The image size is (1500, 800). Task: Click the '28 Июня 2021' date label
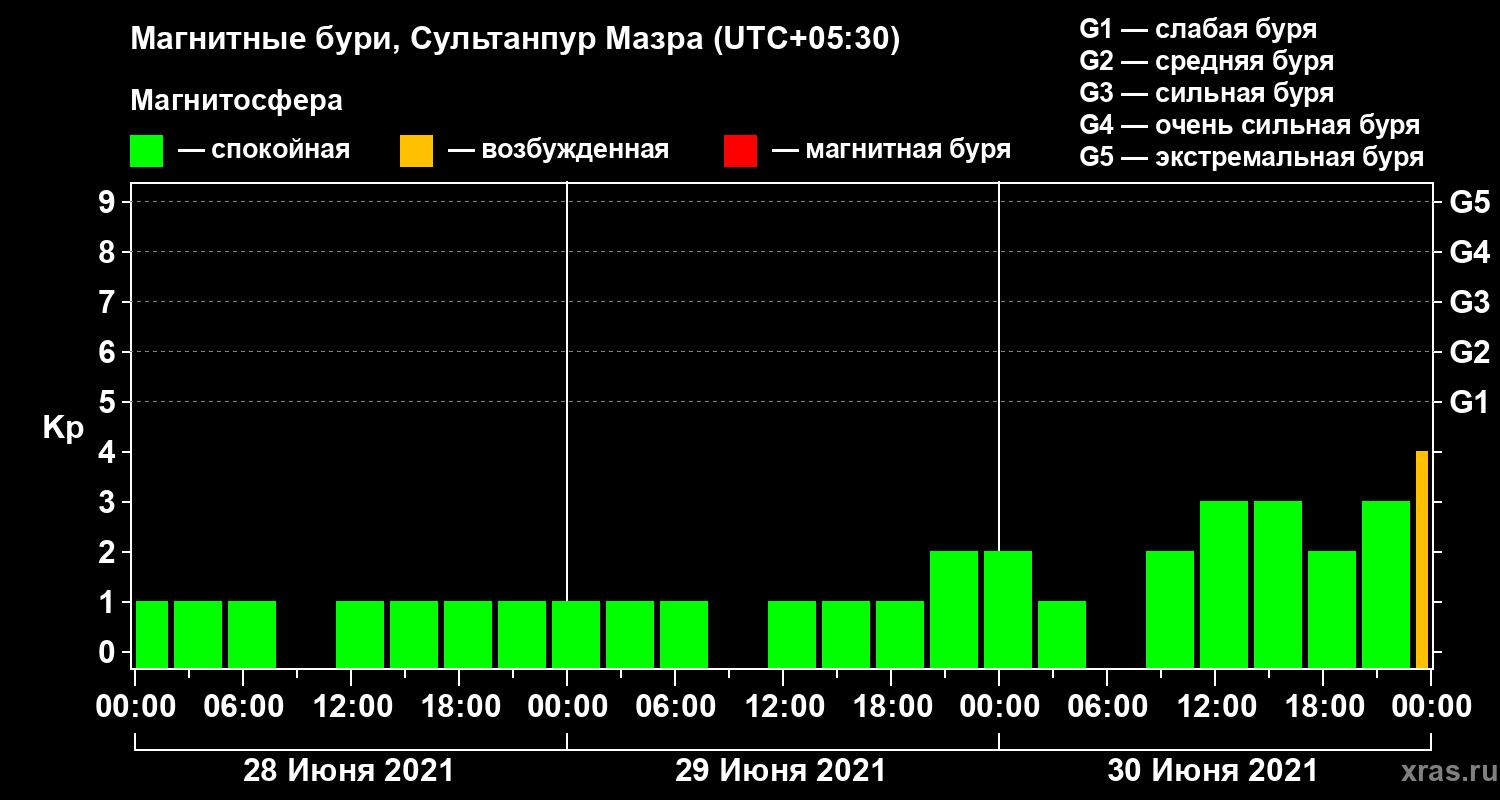[x=349, y=771]
